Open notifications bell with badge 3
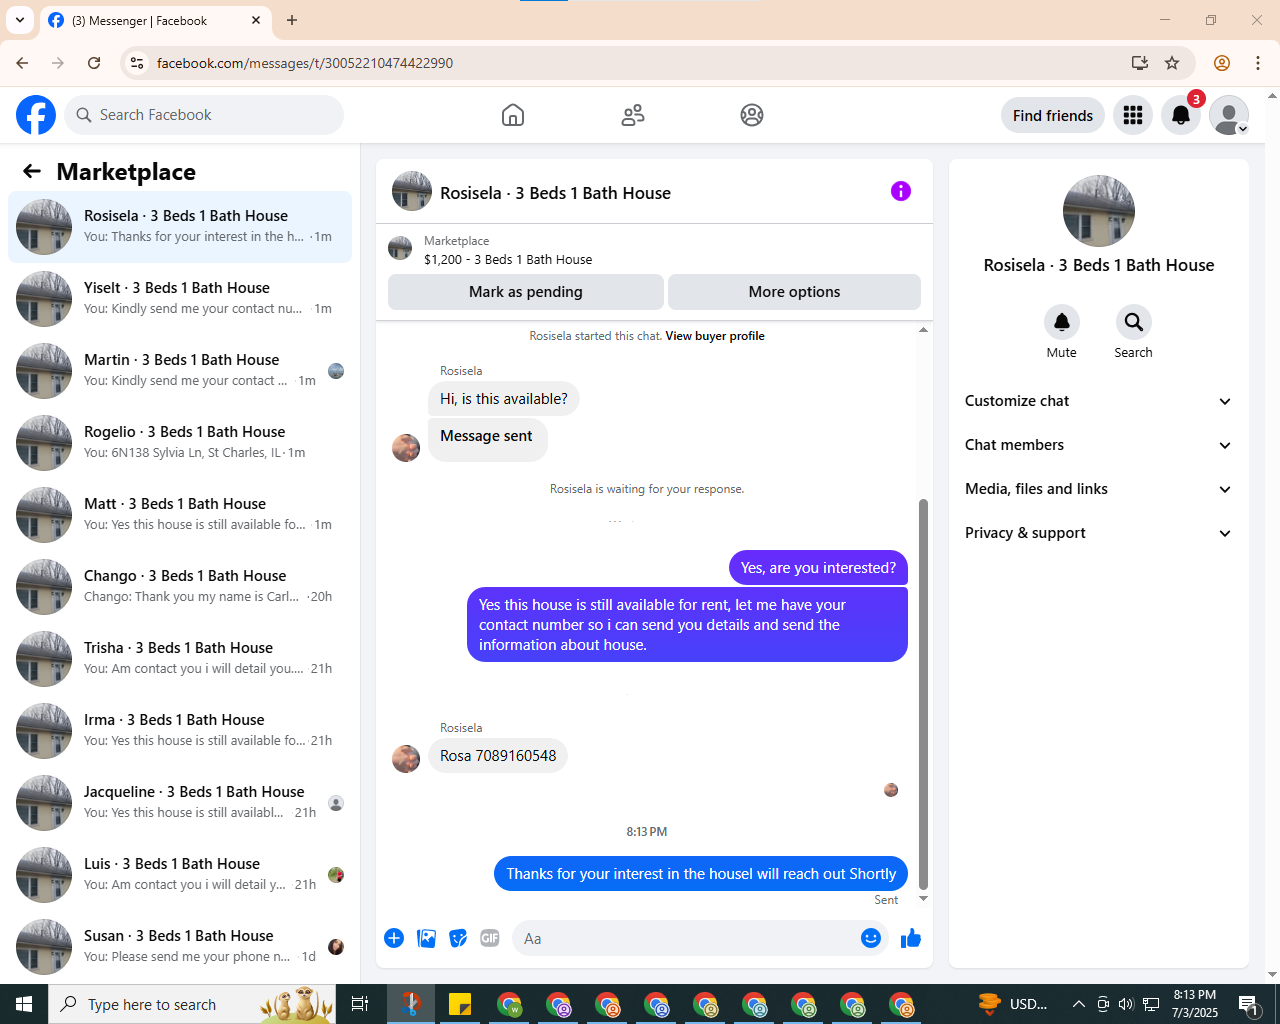Image resolution: width=1280 pixels, height=1024 pixels. click(x=1181, y=115)
